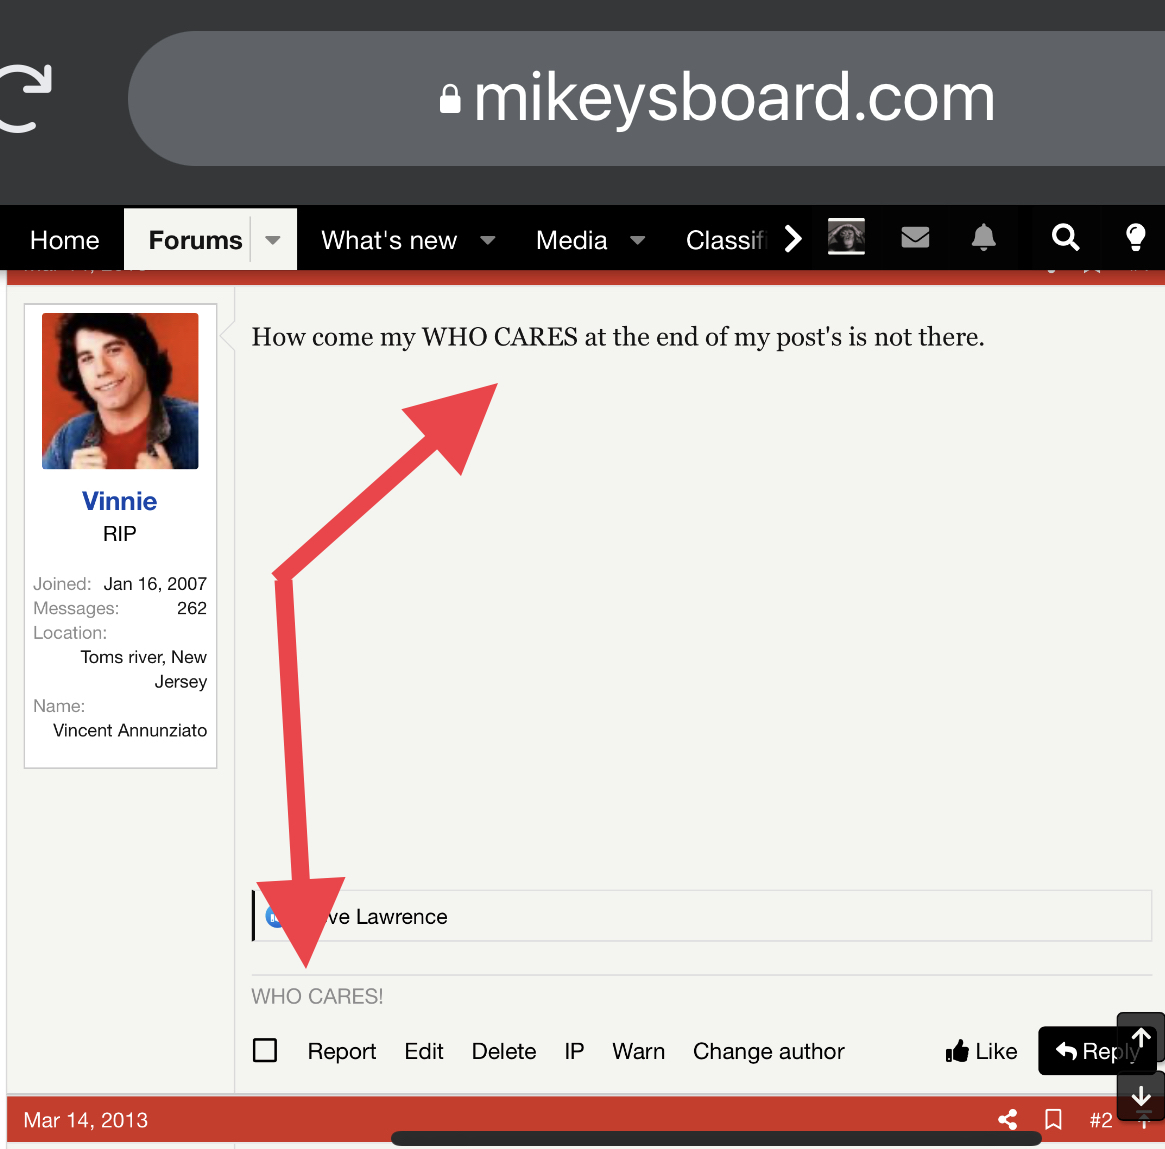
Task: Open notifications bell alerts
Action: (x=984, y=238)
